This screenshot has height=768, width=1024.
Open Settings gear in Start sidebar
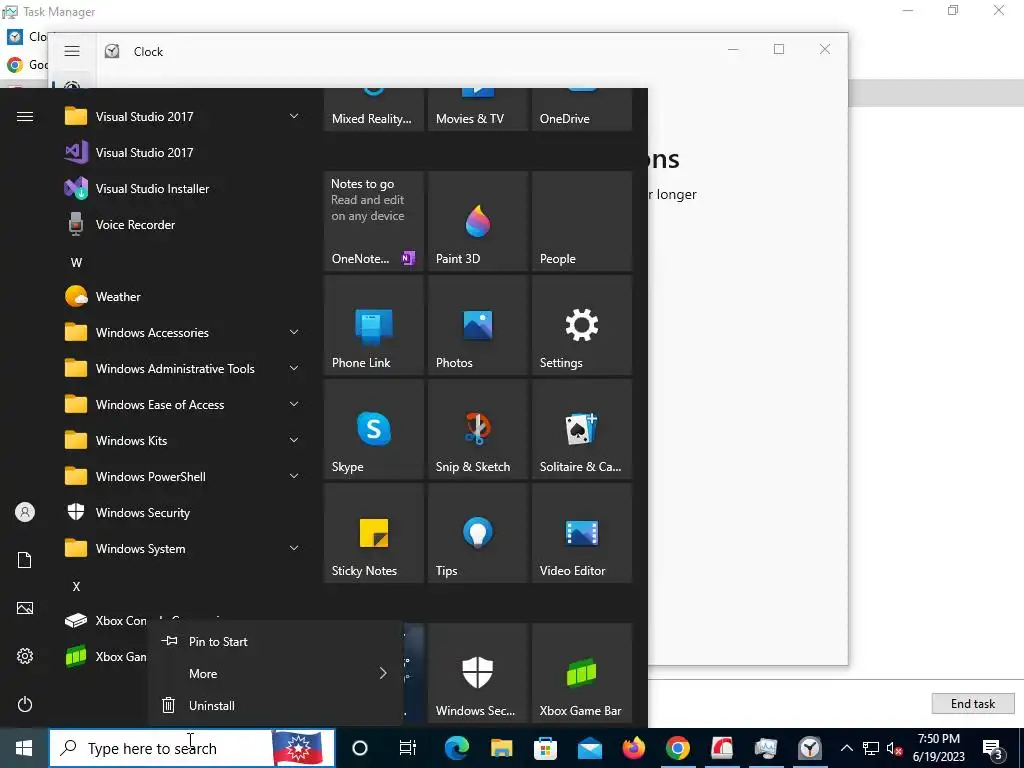pyautogui.click(x=25, y=656)
